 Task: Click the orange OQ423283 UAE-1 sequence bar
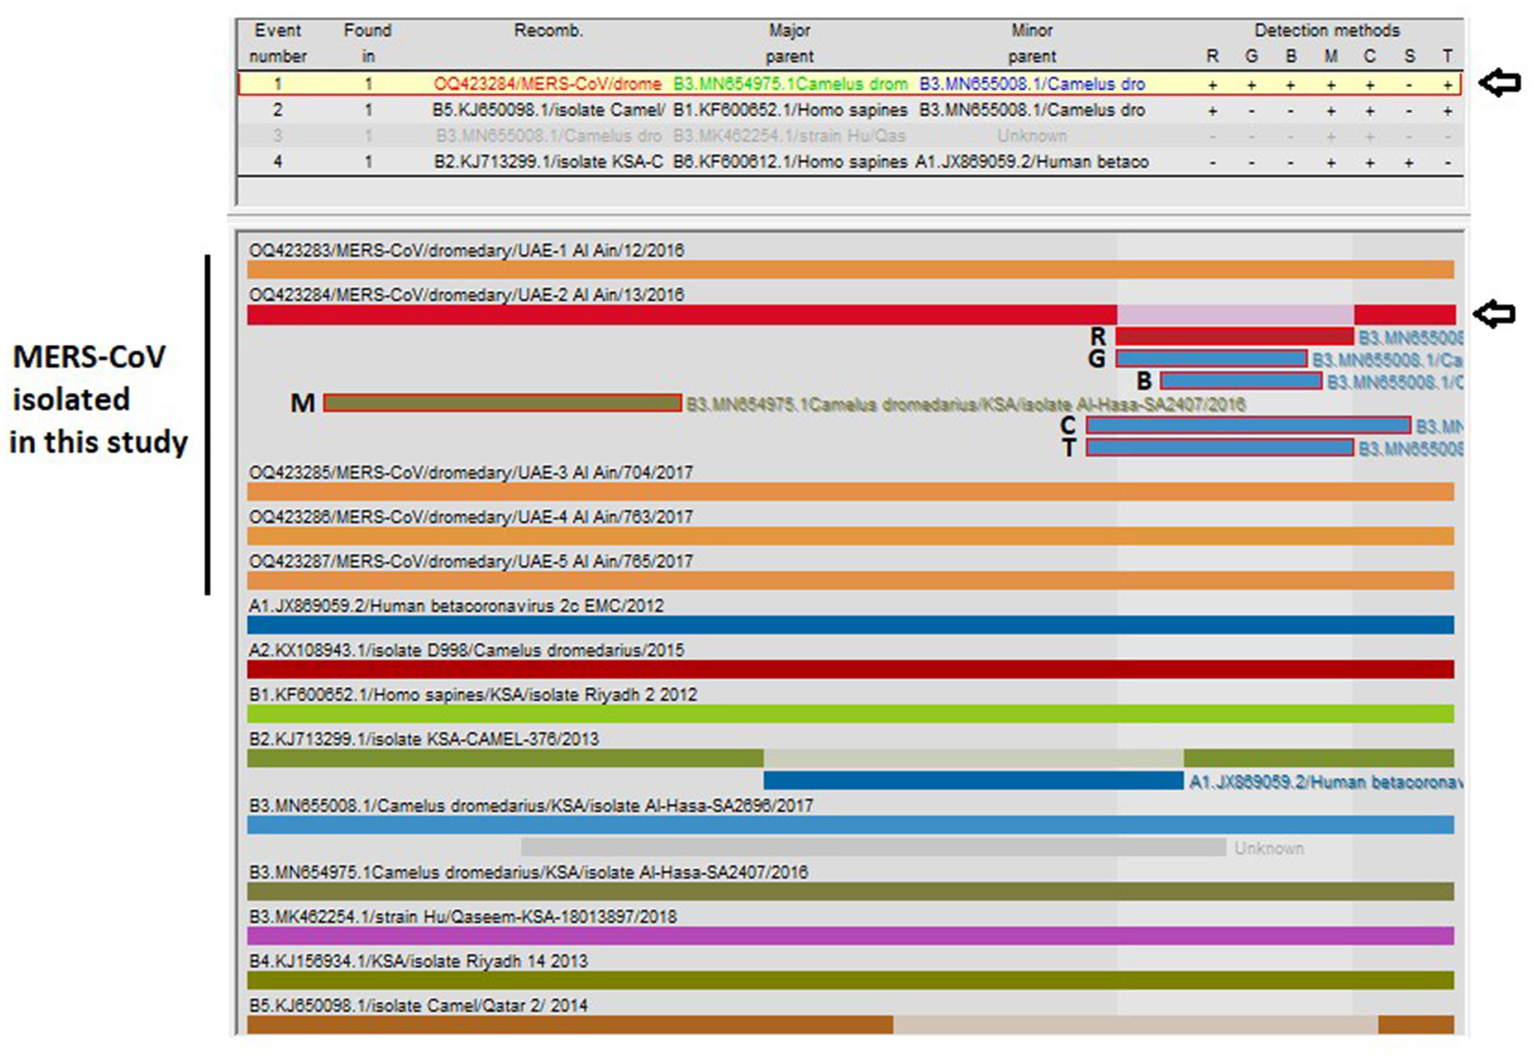[x=850, y=270]
